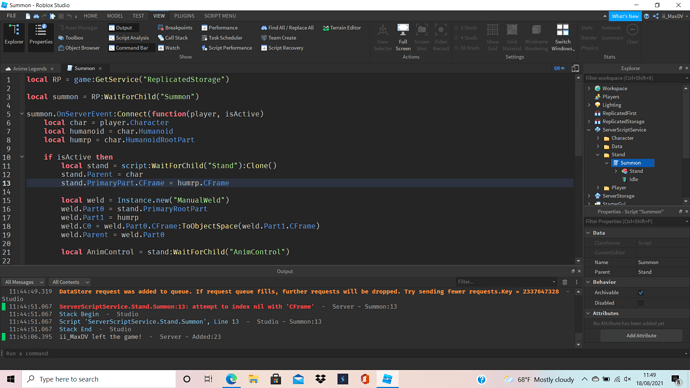The height and width of the screenshot is (388, 690).
Task: Switch to the MODEL ribbon tab
Action: [x=115, y=16]
